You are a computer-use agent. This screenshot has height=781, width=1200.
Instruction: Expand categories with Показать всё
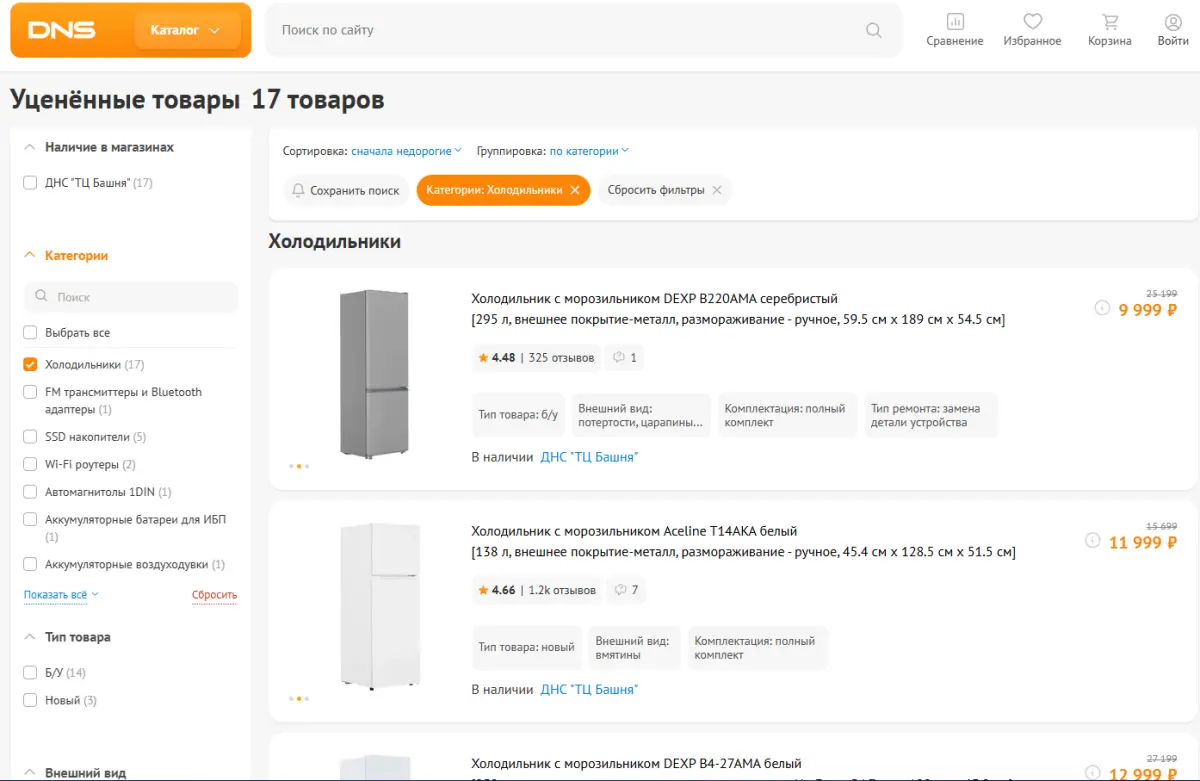click(61, 594)
